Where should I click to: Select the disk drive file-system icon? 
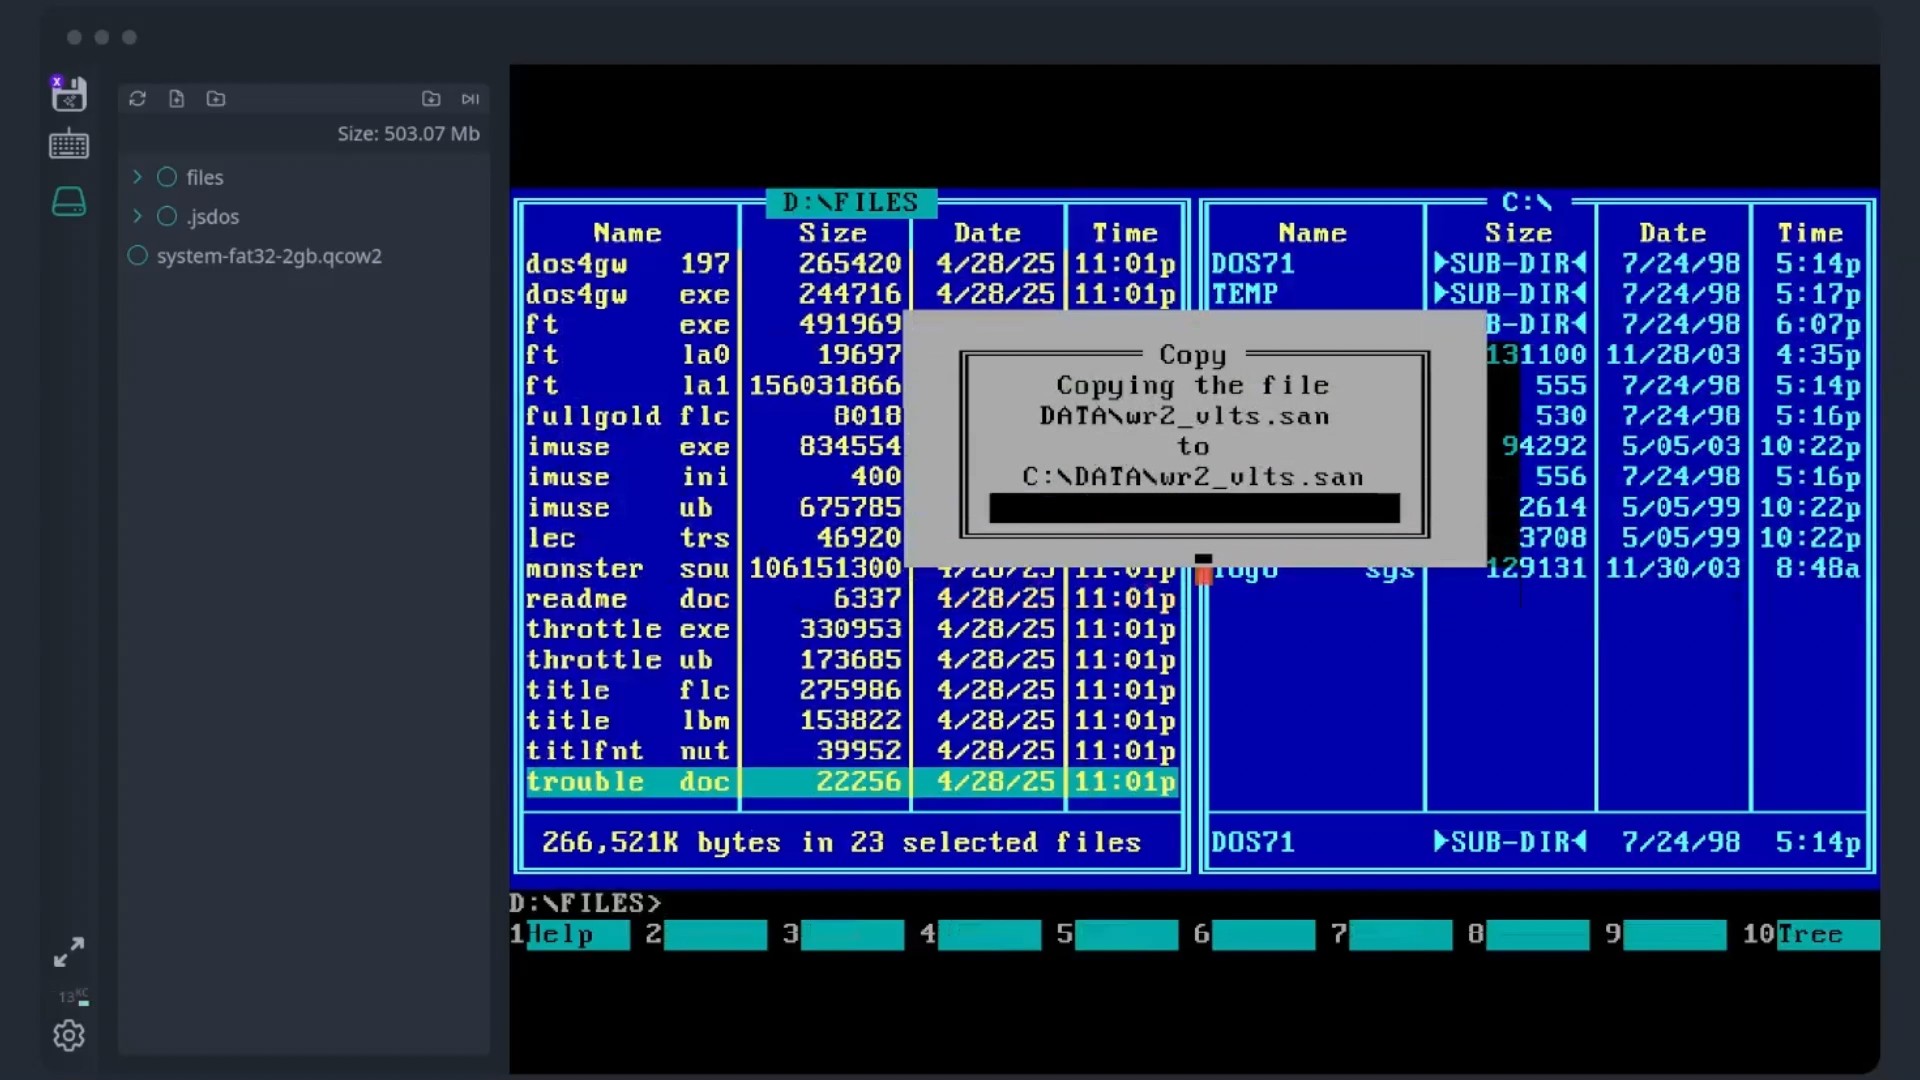(69, 201)
